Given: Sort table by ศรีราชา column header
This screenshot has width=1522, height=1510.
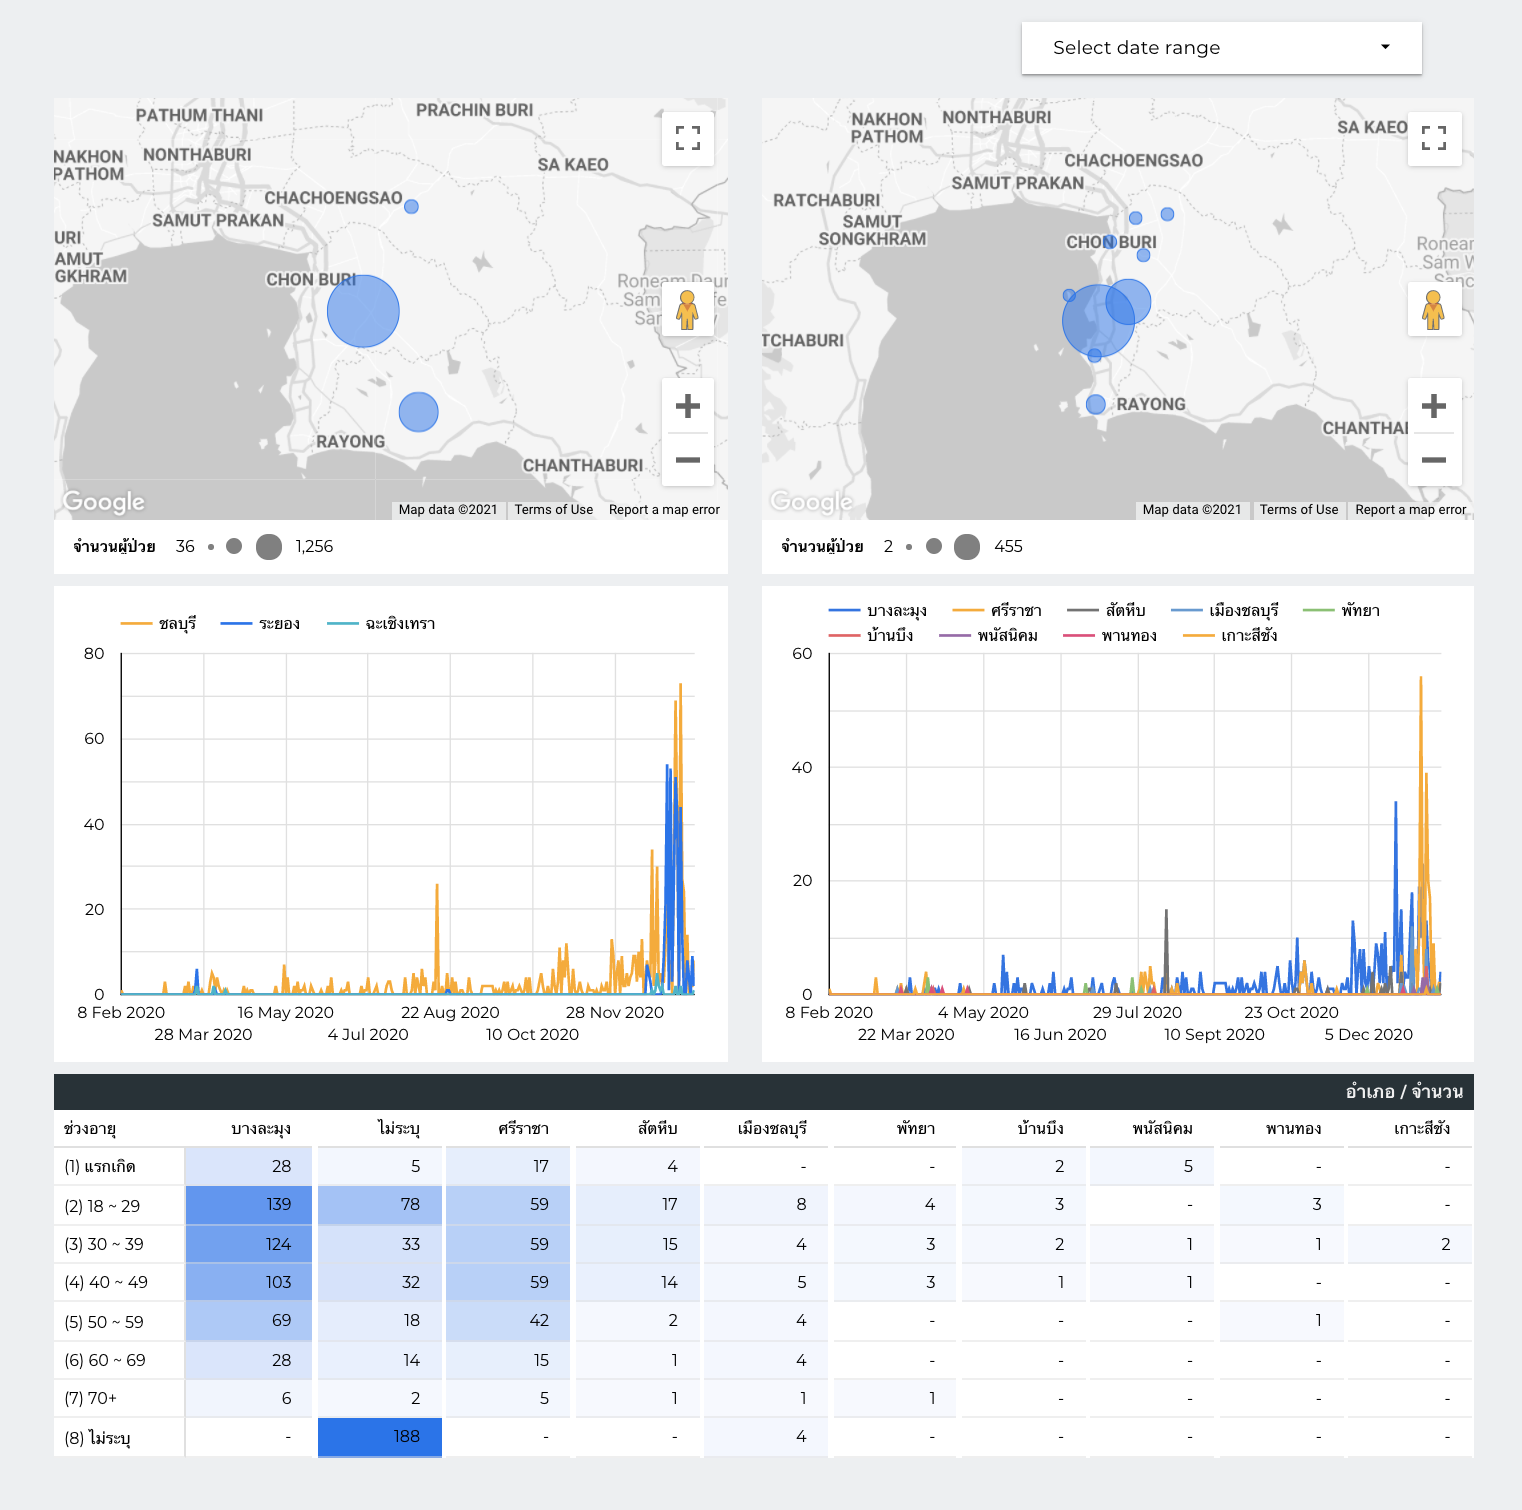Looking at the screenshot, I should click(523, 1129).
